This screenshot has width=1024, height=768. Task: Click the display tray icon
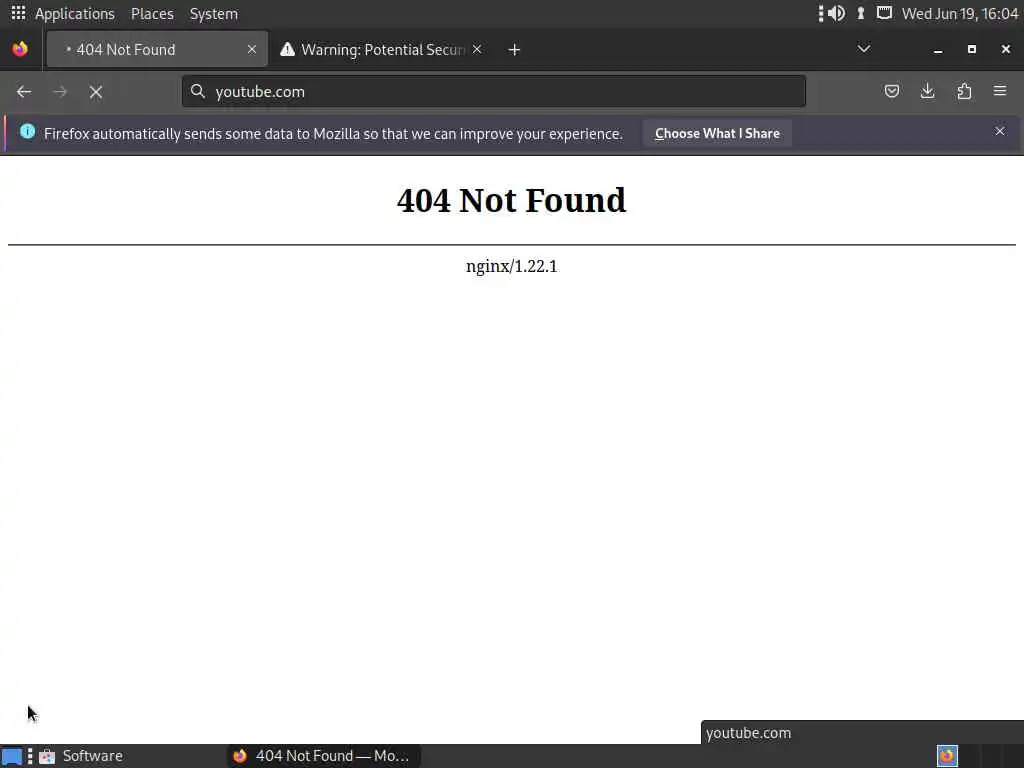coord(884,13)
